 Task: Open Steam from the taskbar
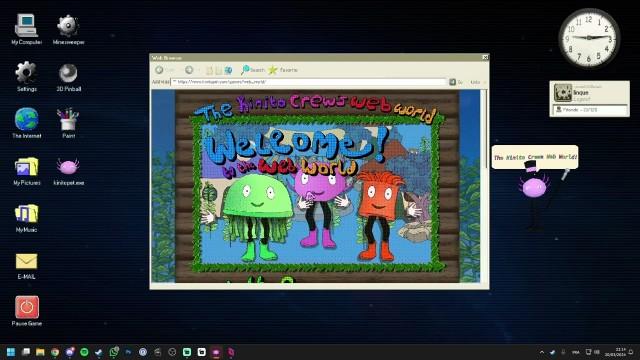[x=99, y=352]
